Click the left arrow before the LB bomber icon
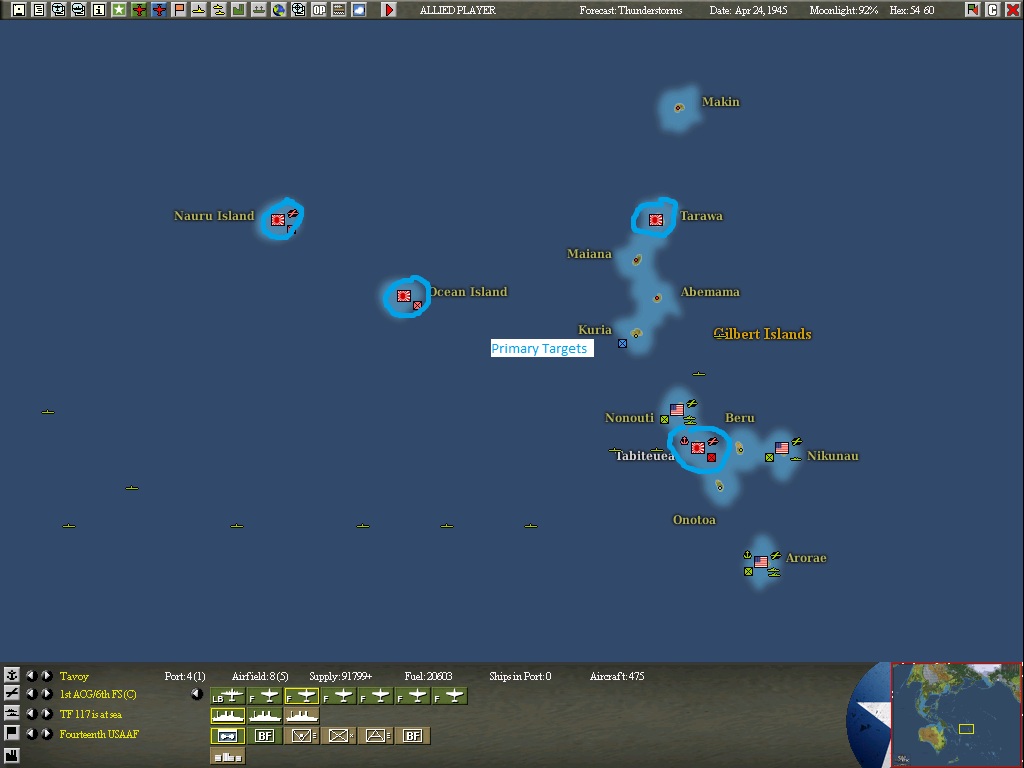 point(197,694)
